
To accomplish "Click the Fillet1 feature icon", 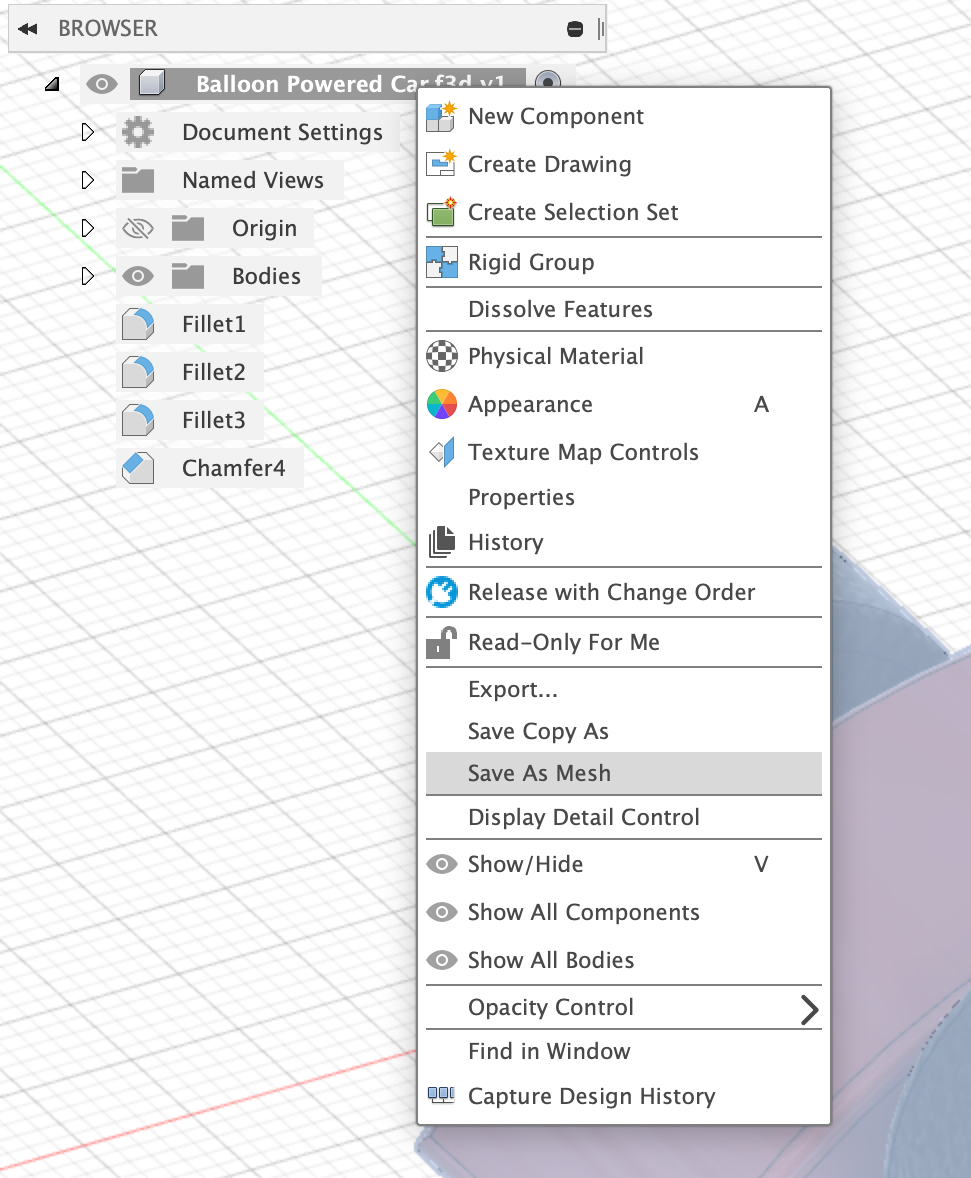I will (x=138, y=325).
